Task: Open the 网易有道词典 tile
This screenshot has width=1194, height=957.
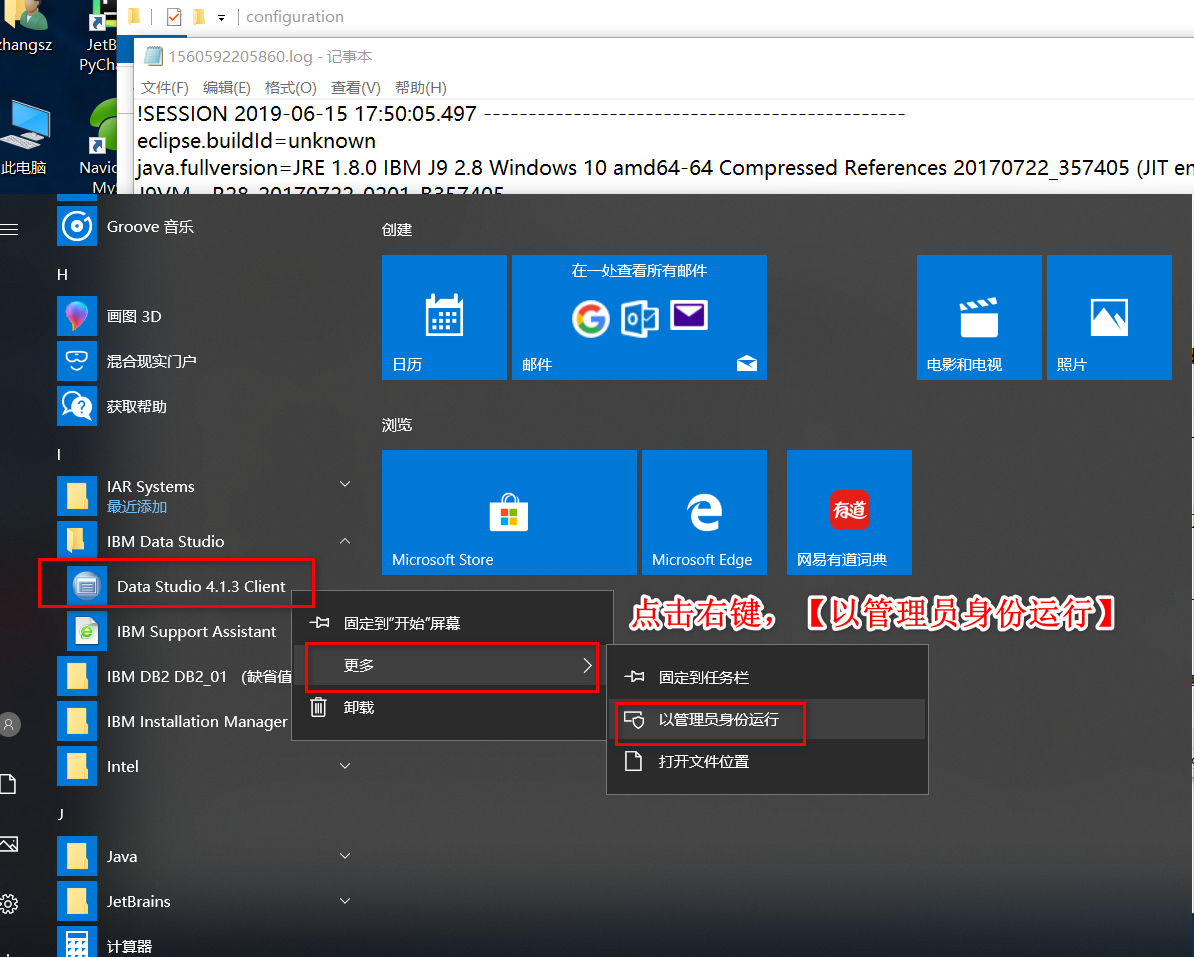Action: [848, 512]
